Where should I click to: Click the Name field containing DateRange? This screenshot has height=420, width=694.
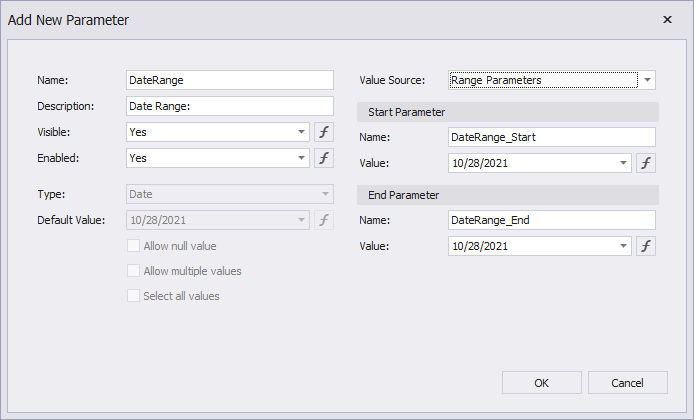229,80
